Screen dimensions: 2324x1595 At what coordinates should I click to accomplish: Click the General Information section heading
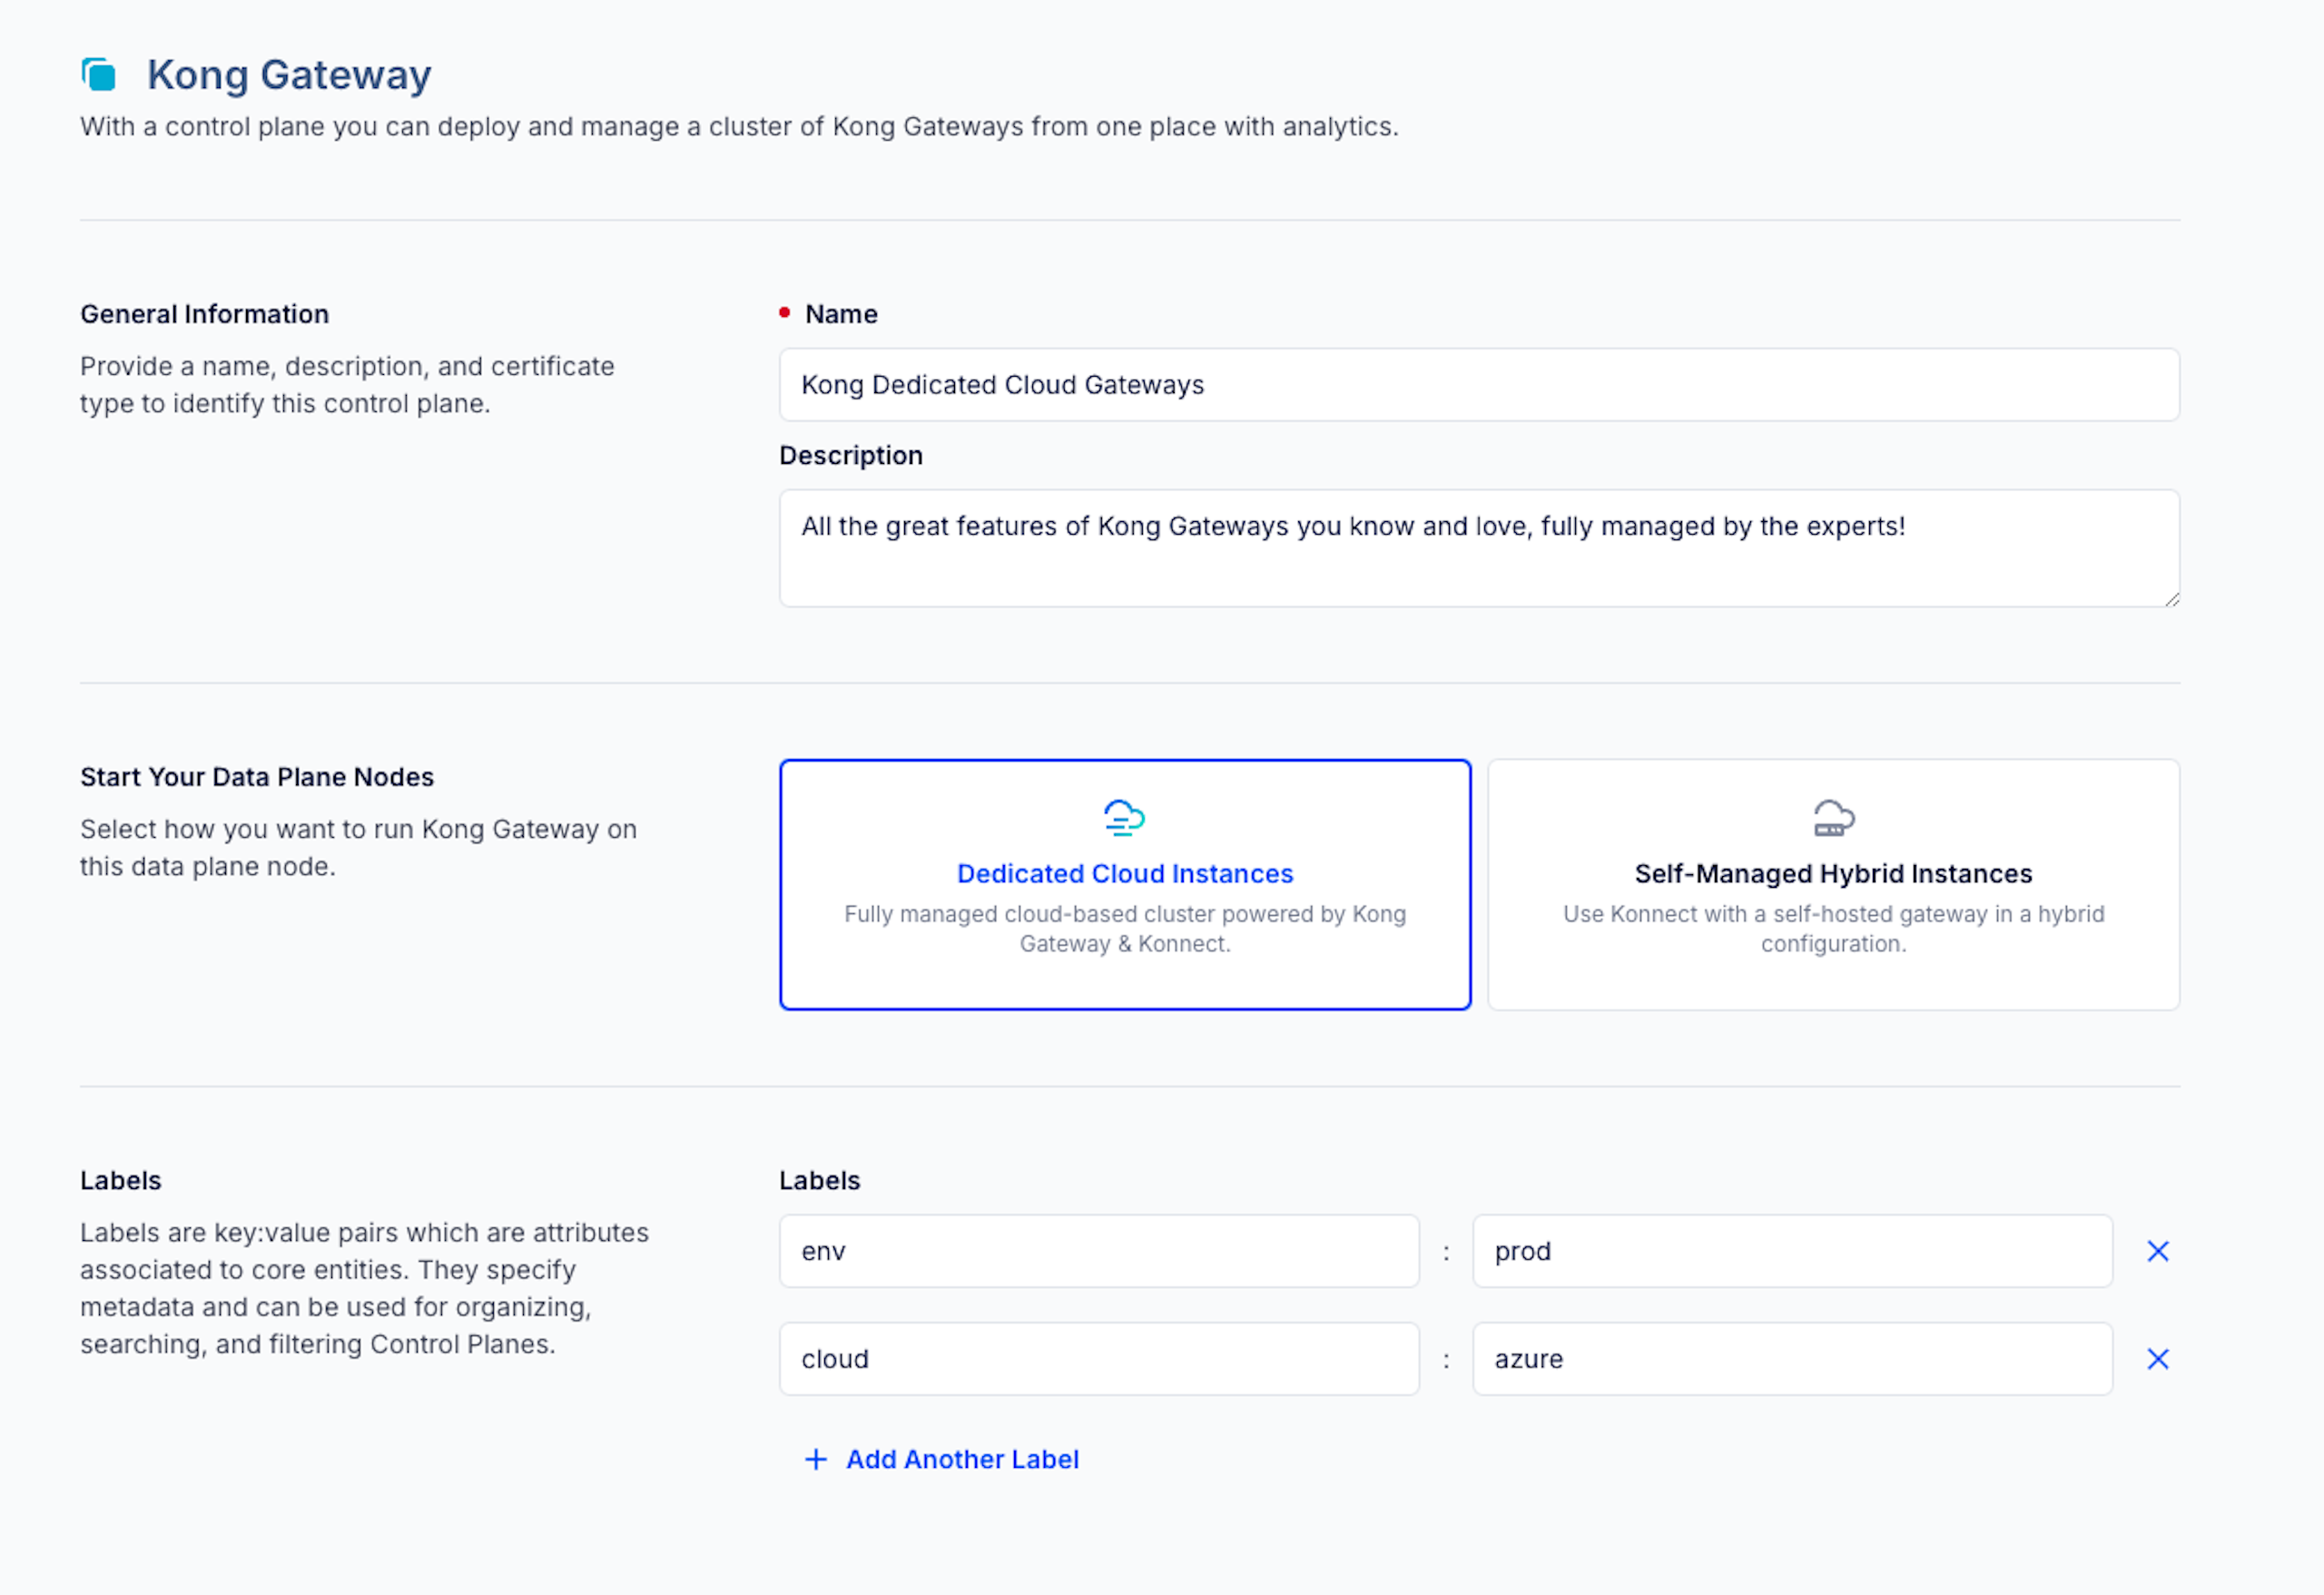point(204,314)
